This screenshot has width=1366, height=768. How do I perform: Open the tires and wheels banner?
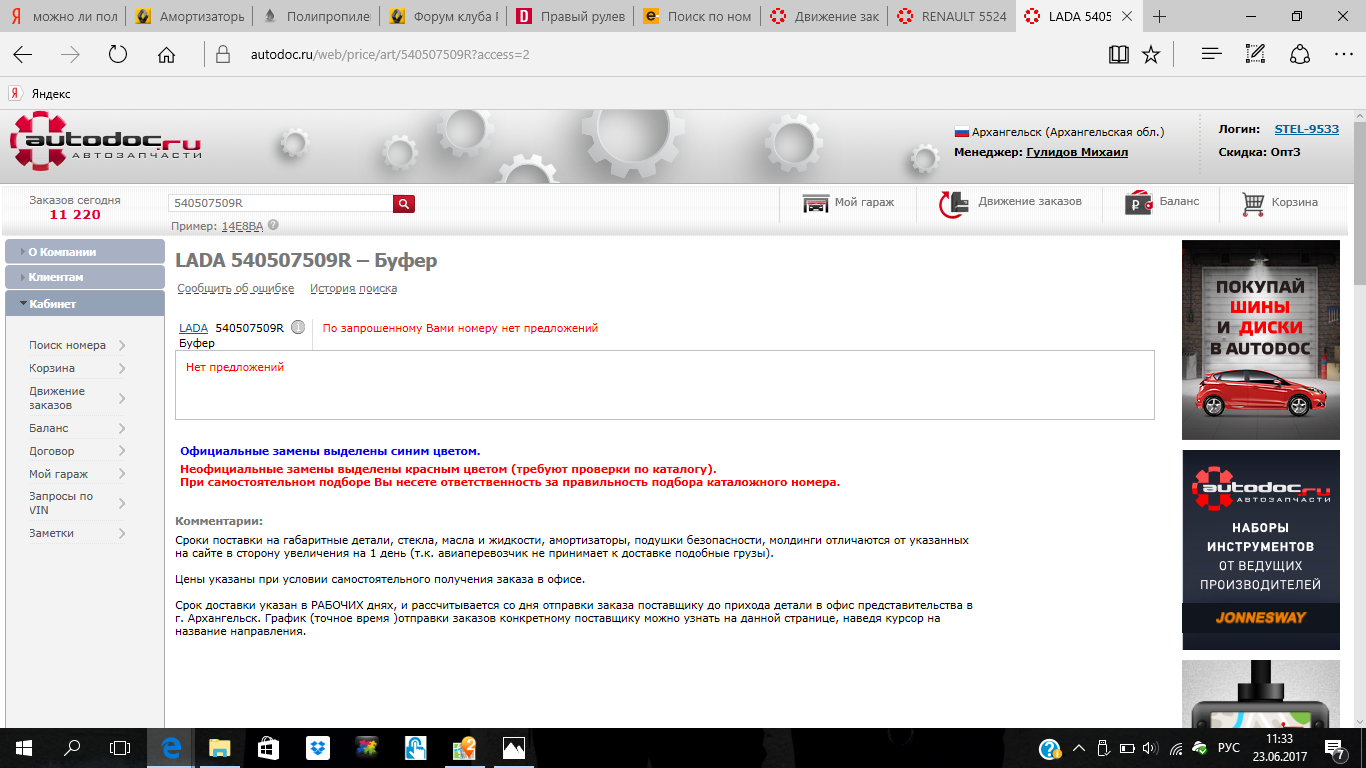pyautogui.click(x=1260, y=340)
